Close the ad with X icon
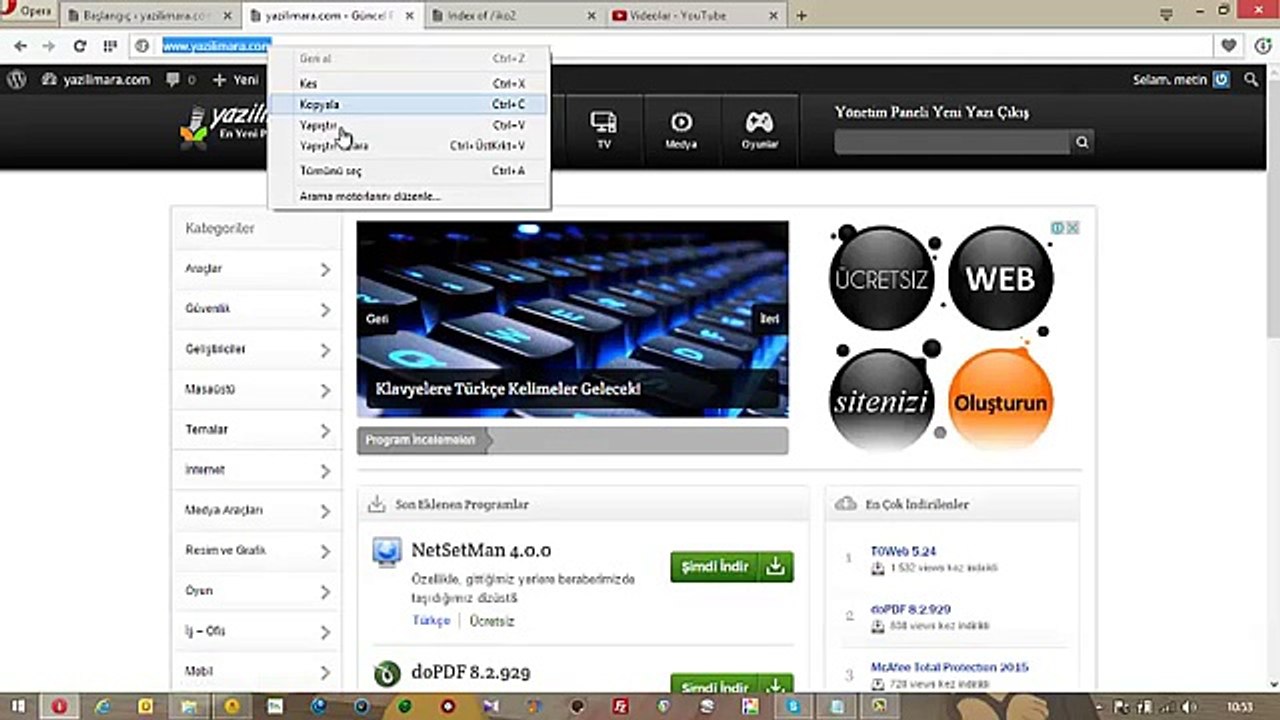1280x720 pixels. click(x=1072, y=228)
